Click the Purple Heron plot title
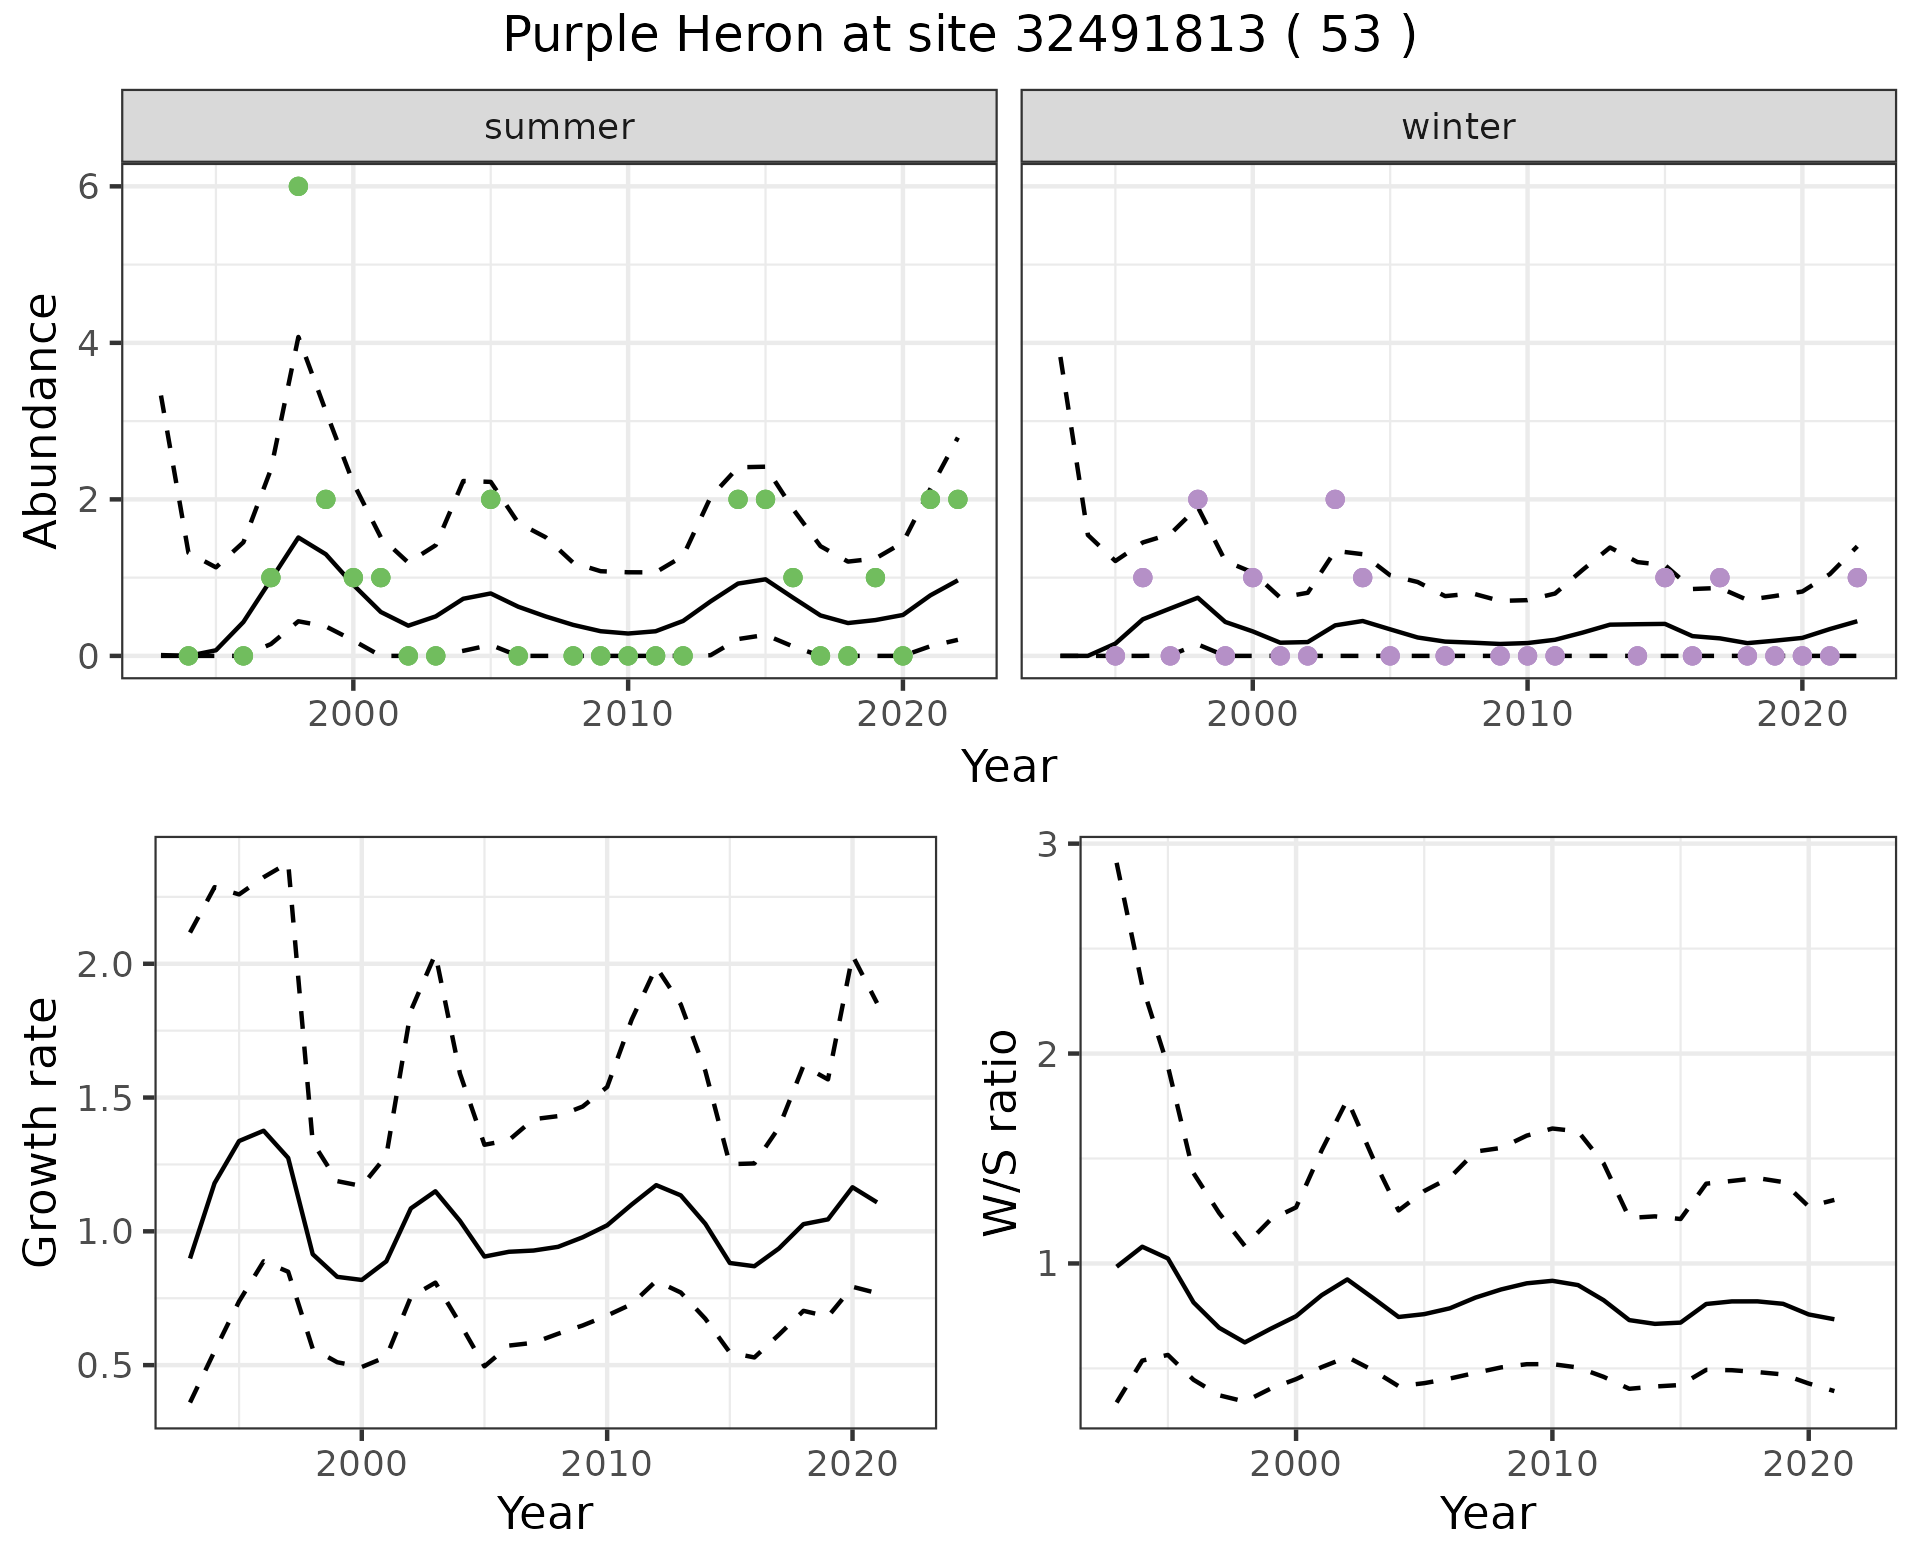1920x1560 pixels. [959, 36]
